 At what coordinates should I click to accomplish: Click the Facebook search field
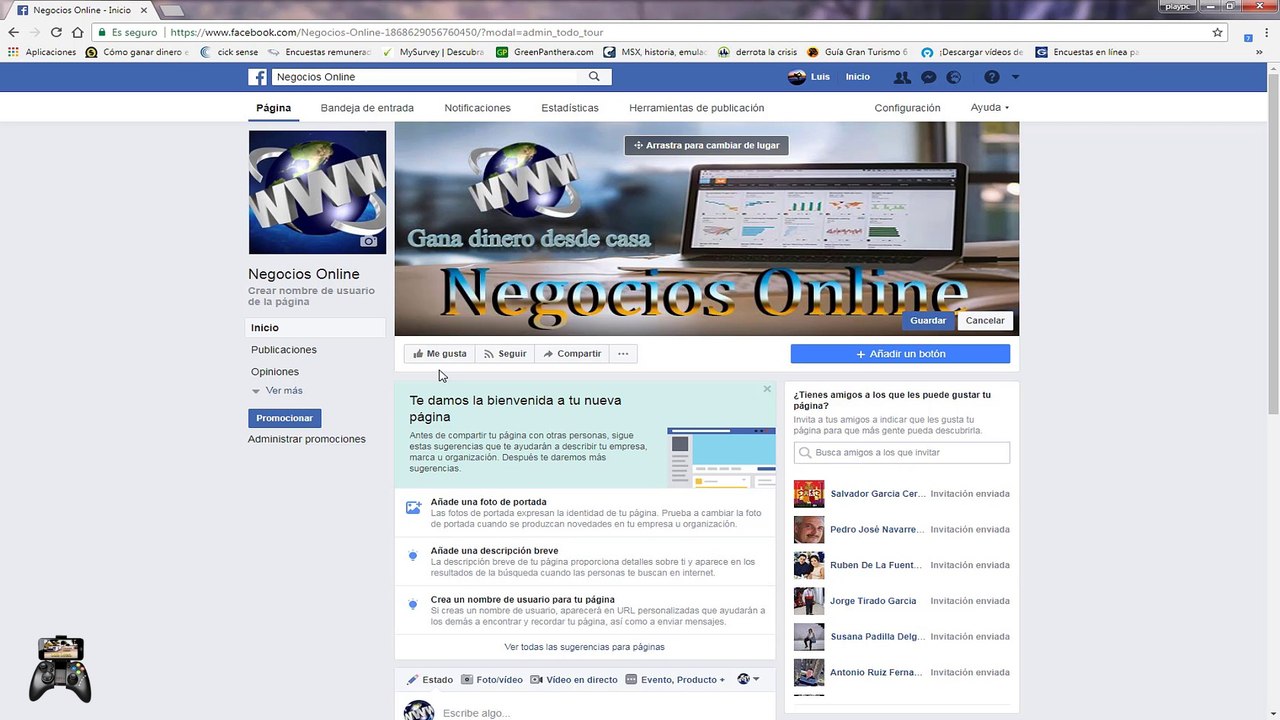(426, 77)
